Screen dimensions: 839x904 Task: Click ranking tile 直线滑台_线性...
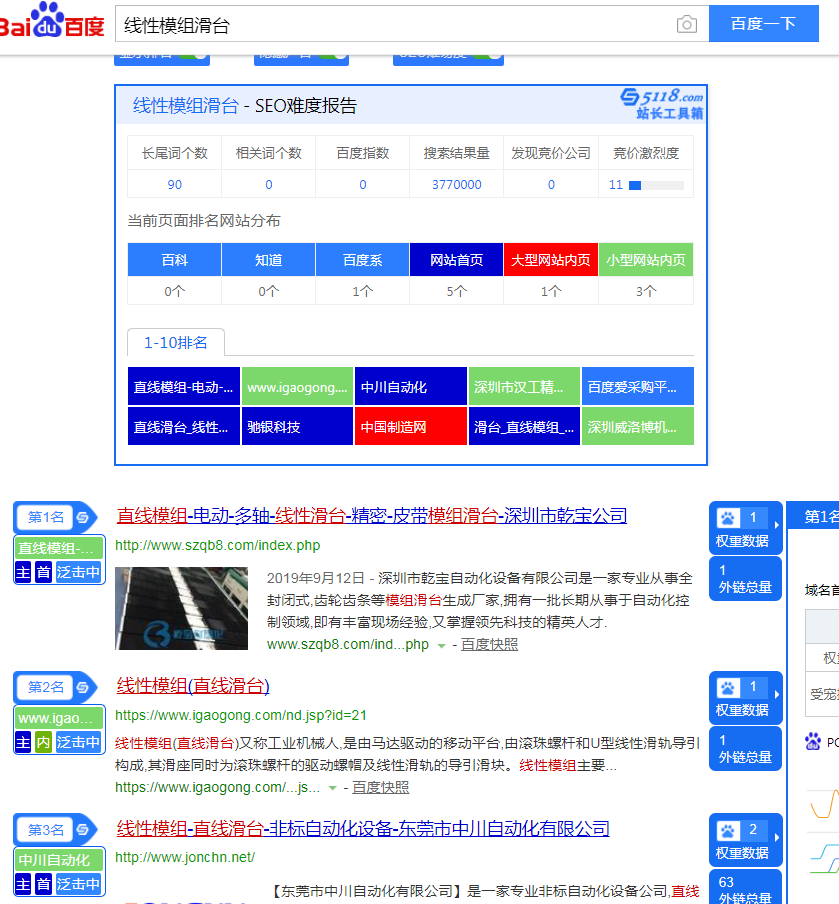pos(183,427)
